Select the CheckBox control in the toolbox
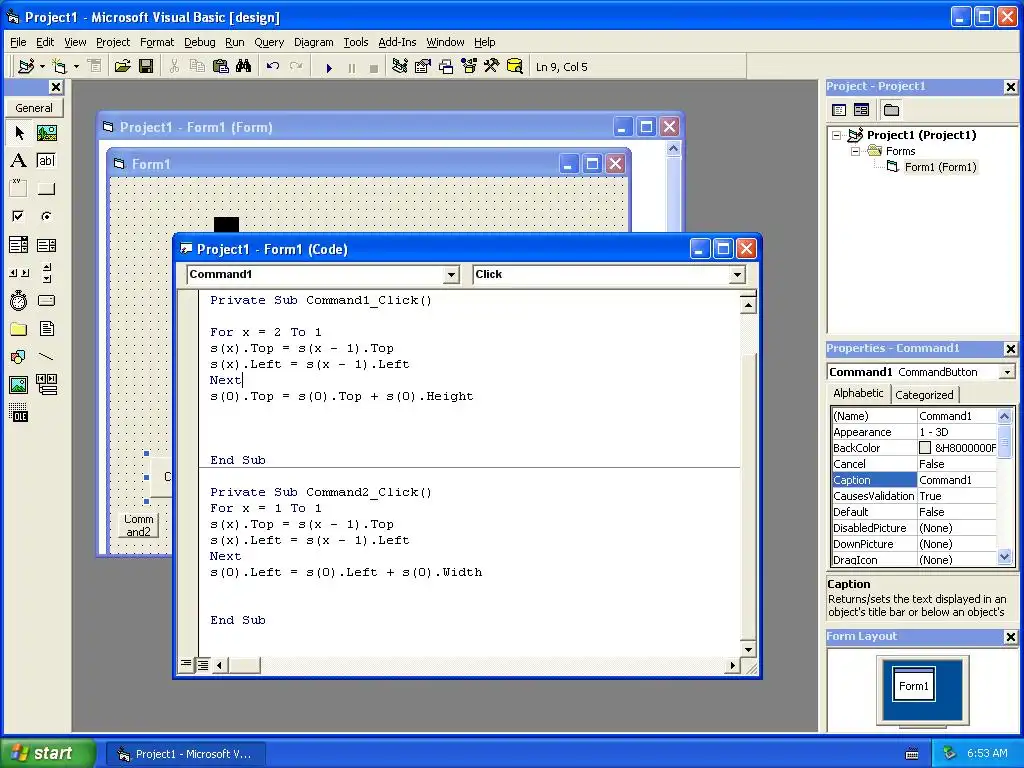This screenshot has width=1024, height=768. click(x=19, y=216)
